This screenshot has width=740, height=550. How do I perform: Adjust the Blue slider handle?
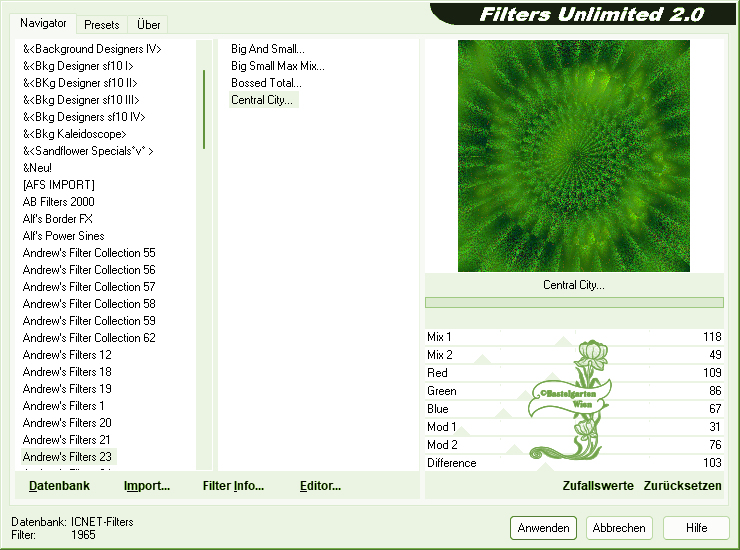[503, 413]
